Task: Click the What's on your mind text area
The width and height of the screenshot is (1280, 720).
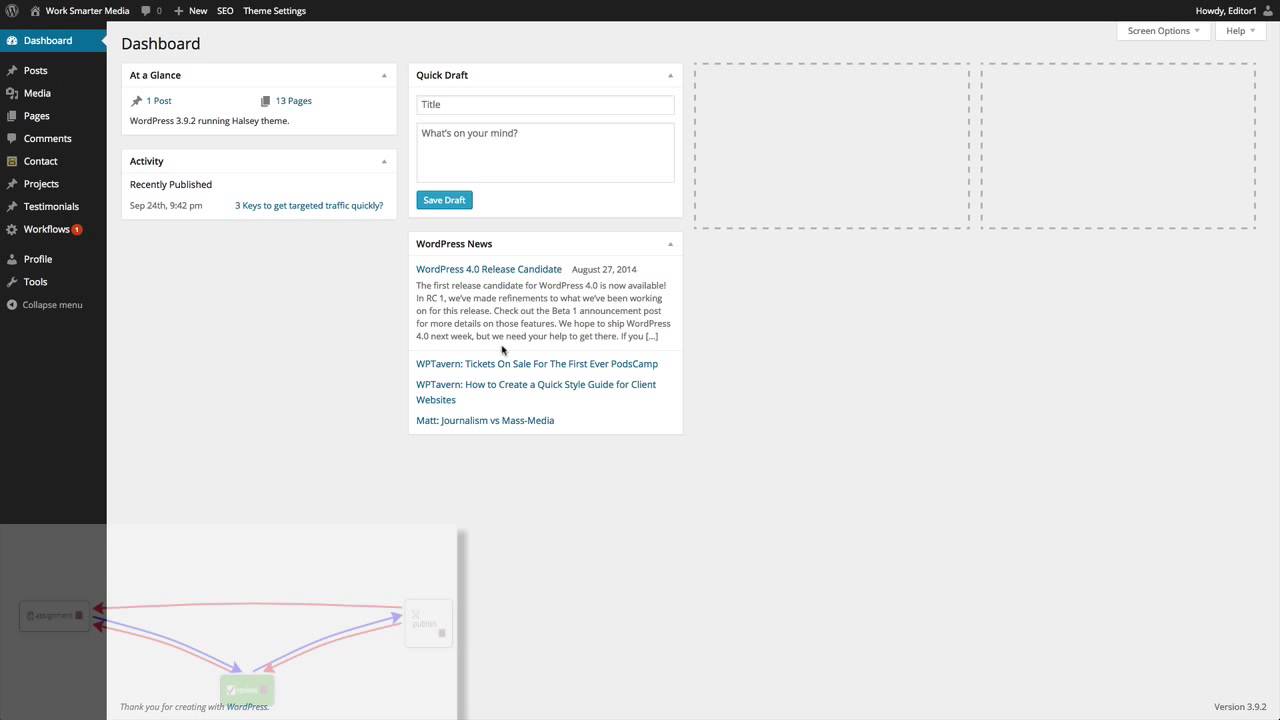Action: pos(545,153)
